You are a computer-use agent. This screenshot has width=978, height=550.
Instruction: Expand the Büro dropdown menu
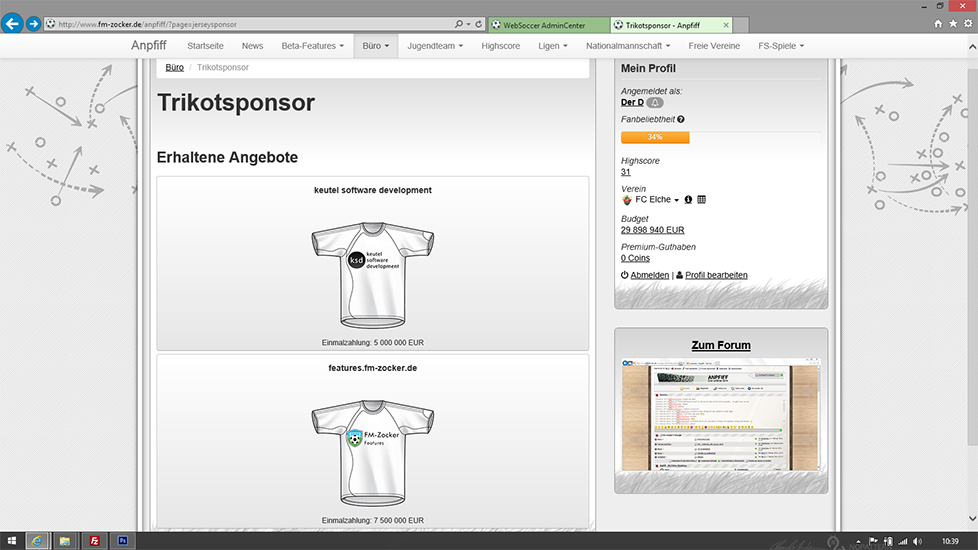tap(375, 46)
